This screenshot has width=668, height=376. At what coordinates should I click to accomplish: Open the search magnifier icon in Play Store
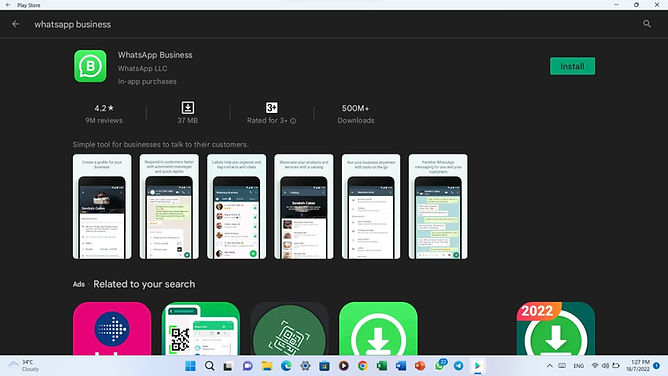(647, 24)
